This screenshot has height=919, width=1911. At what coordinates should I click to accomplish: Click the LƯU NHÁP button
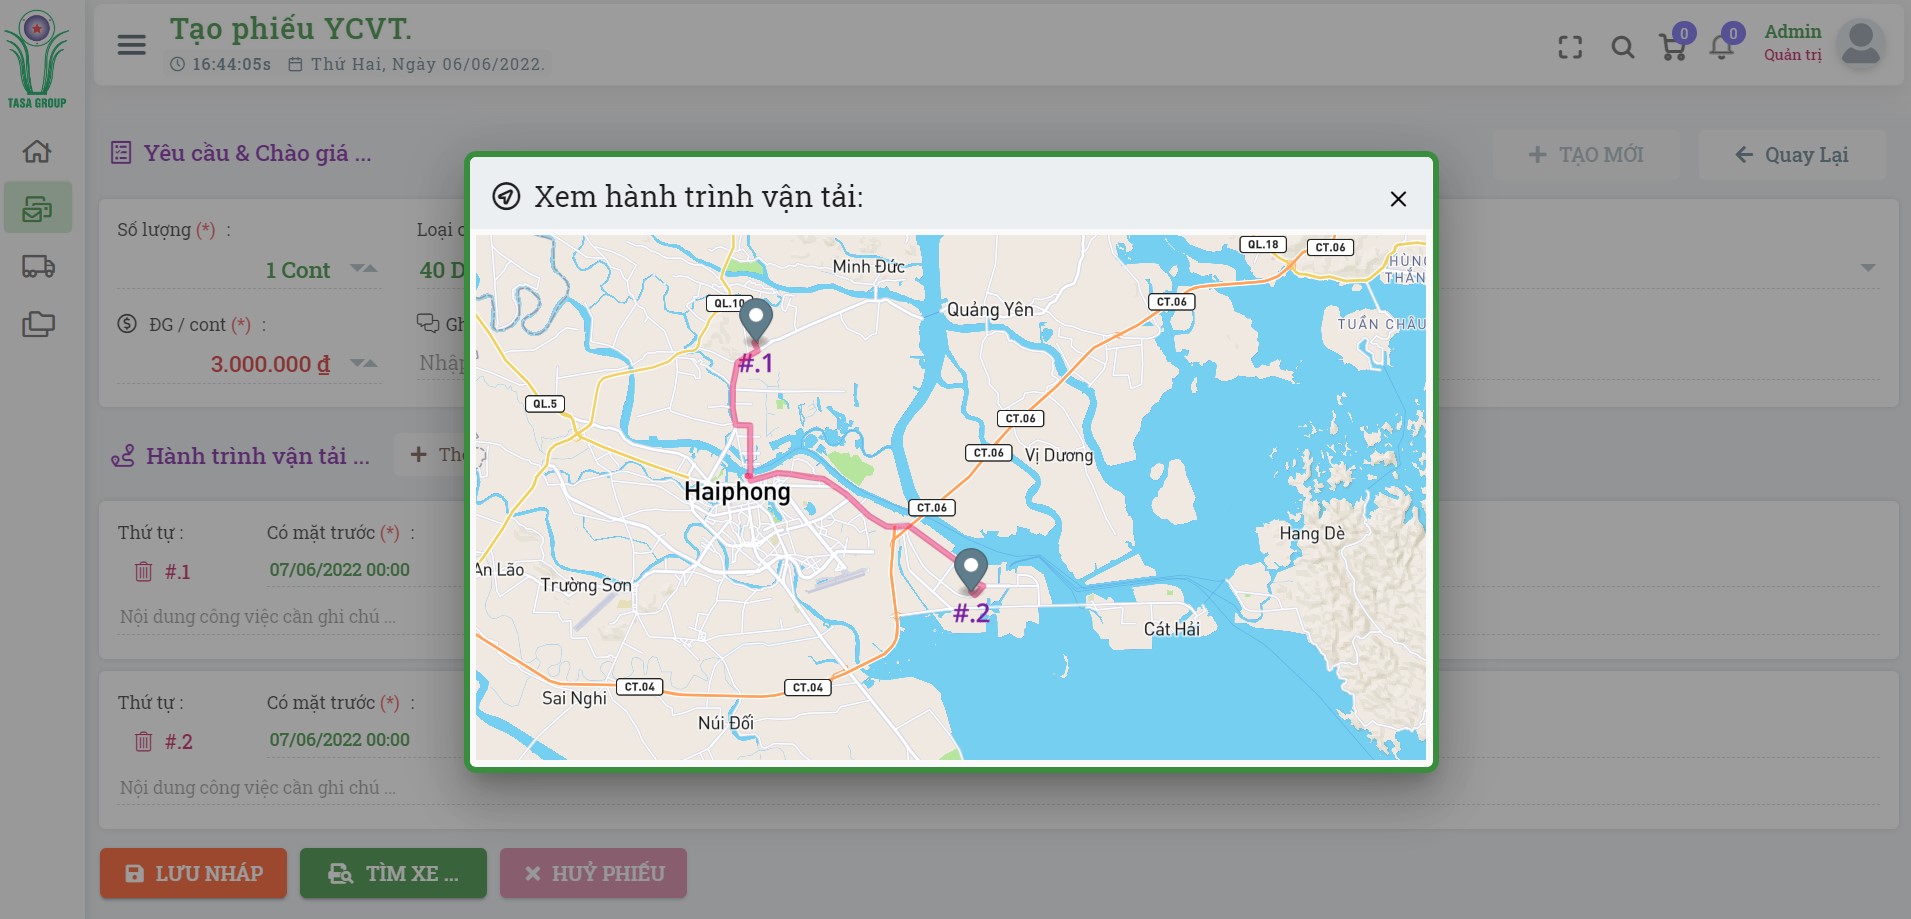coord(193,873)
